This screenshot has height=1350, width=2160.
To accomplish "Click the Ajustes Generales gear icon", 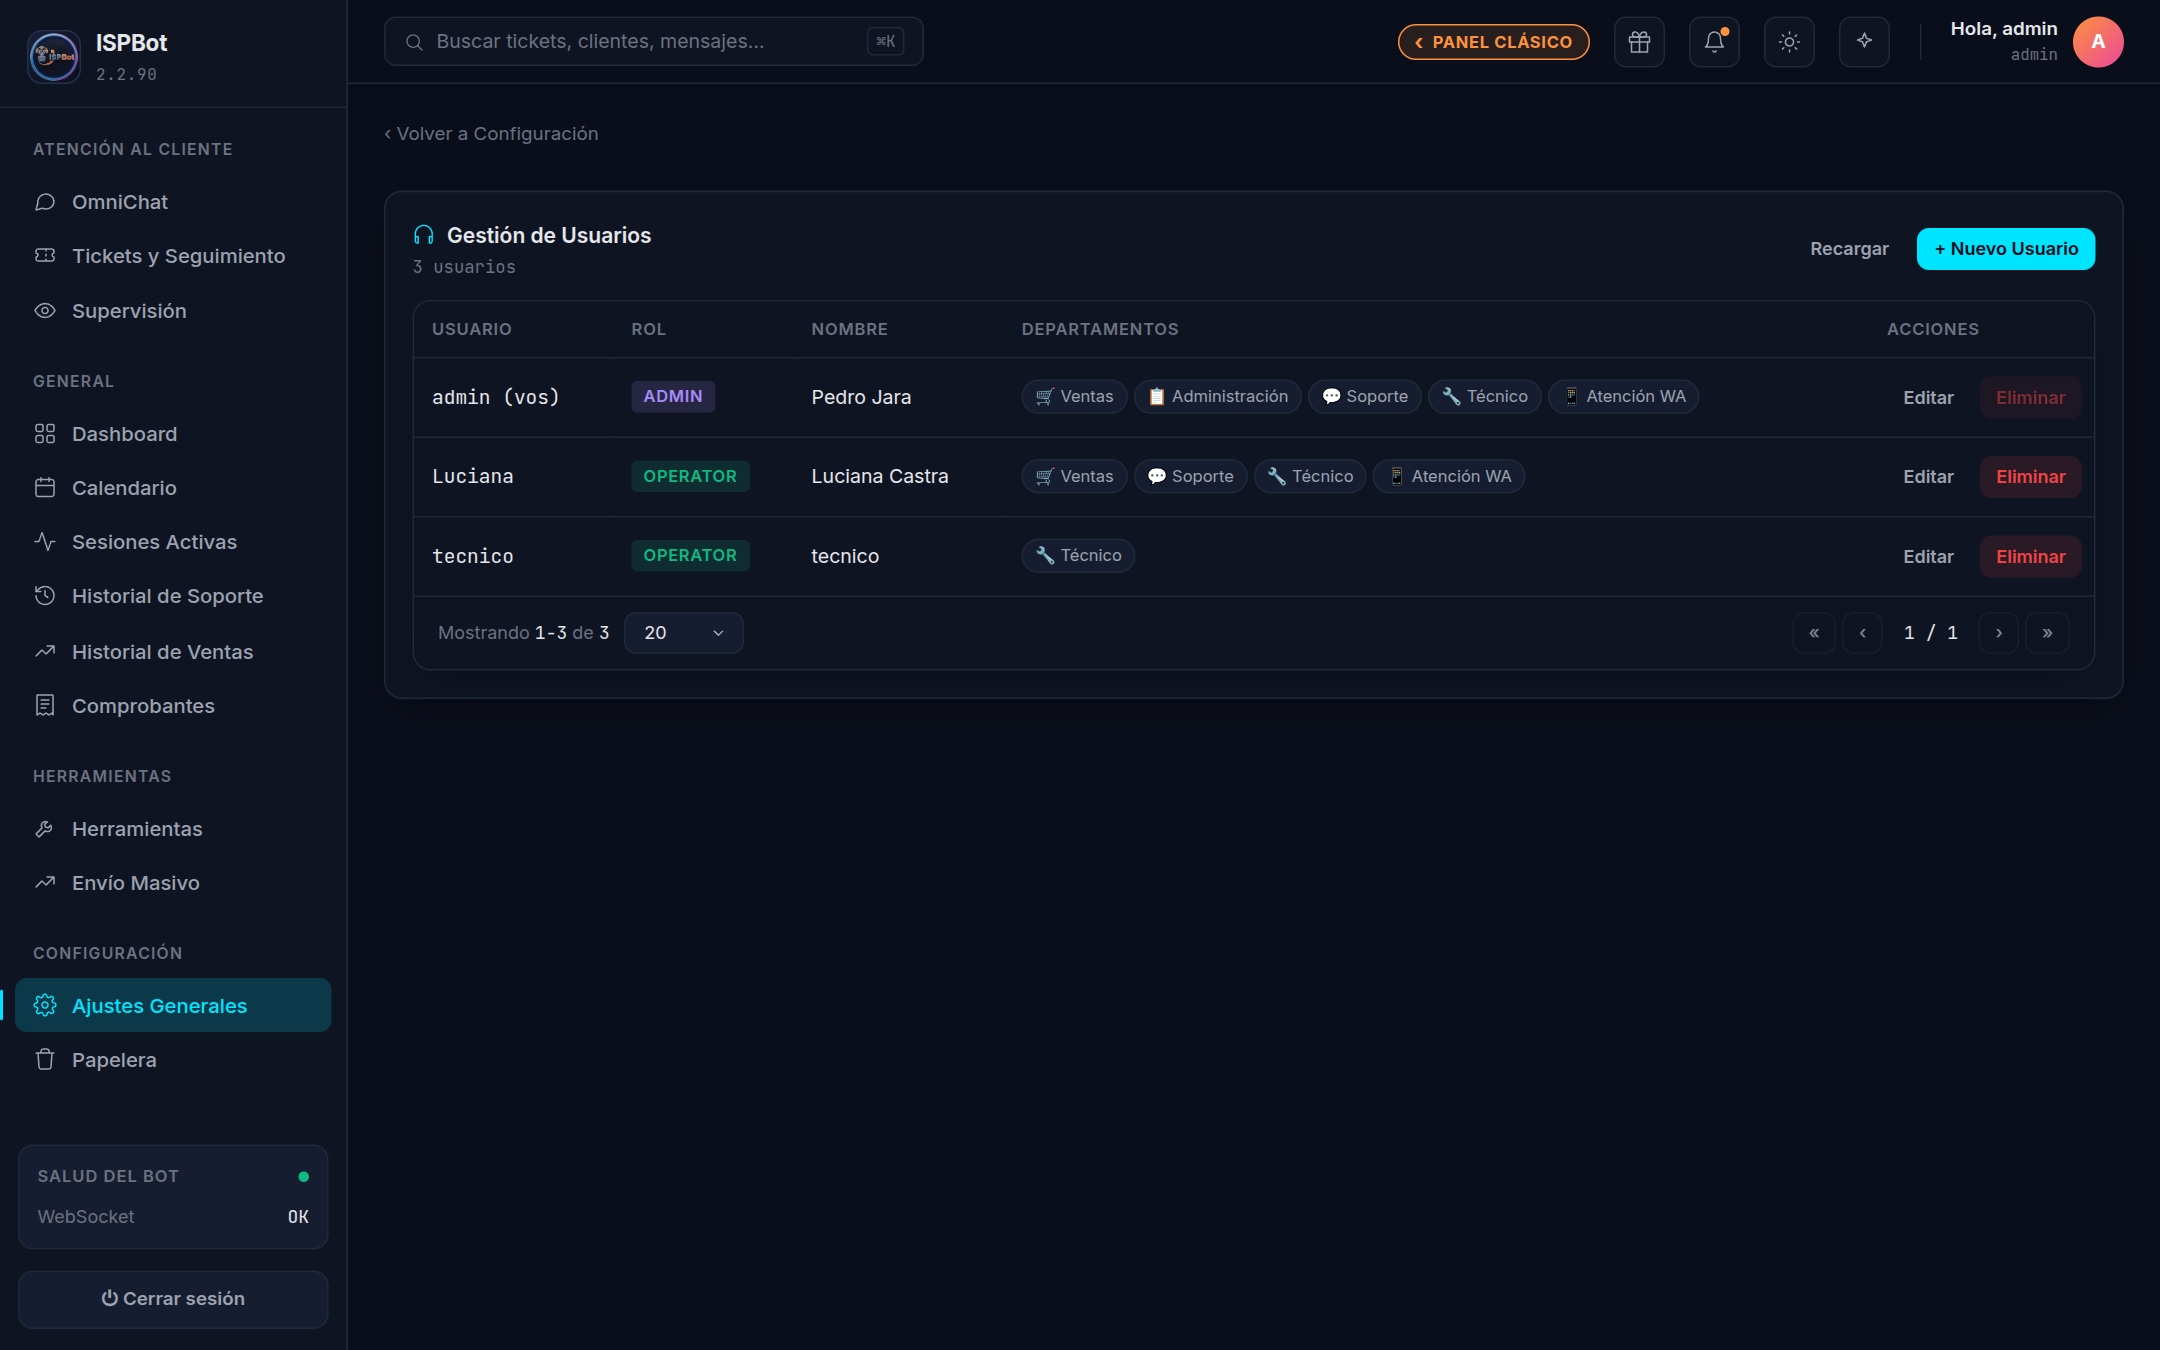I will 45,1006.
